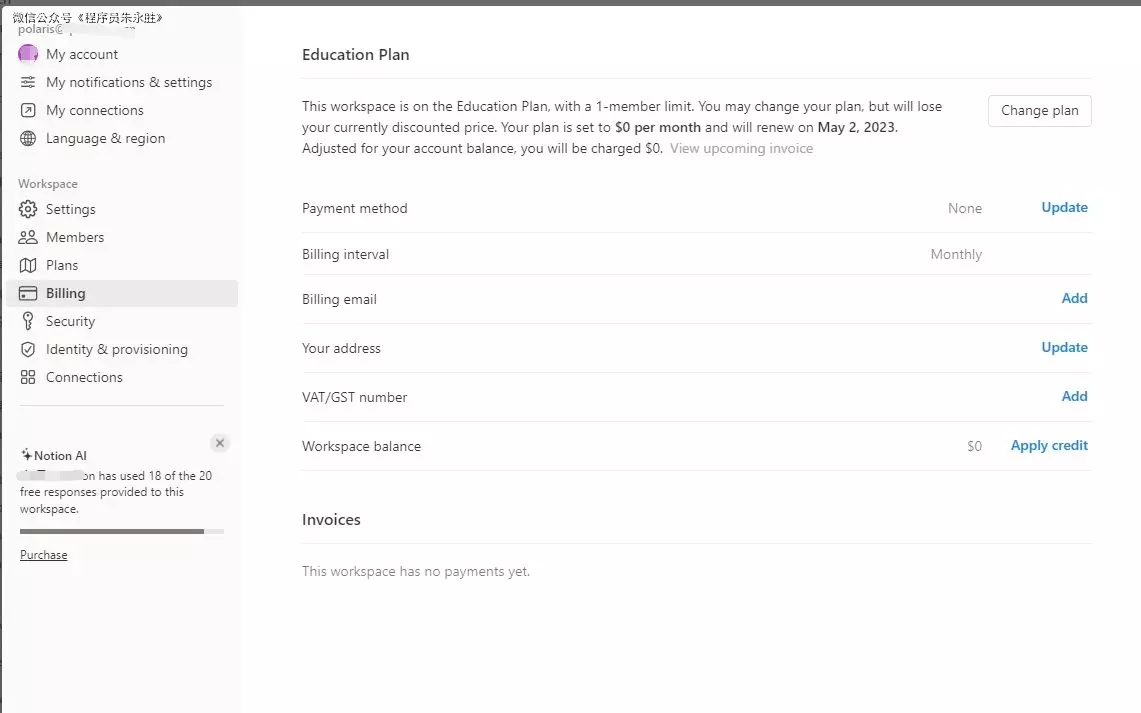1141x713 pixels.
Task: Update the payment method
Action: pyautogui.click(x=1064, y=208)
